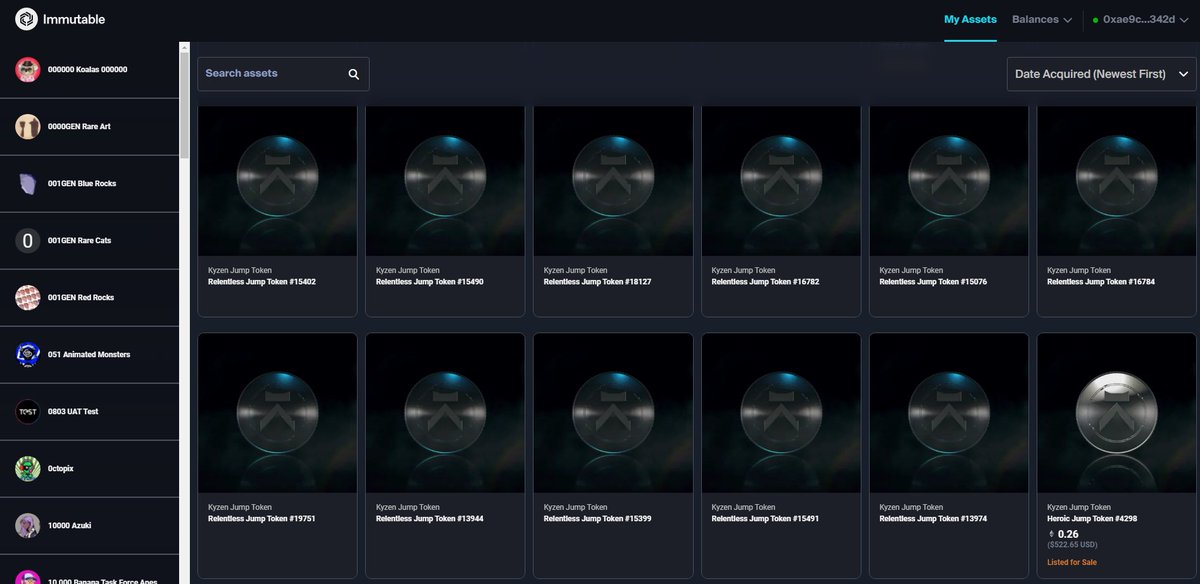Open Relentless Jump Token #15076 thumbnail
The height and width of the screenshot is (584, 1200).
[949, 181]
